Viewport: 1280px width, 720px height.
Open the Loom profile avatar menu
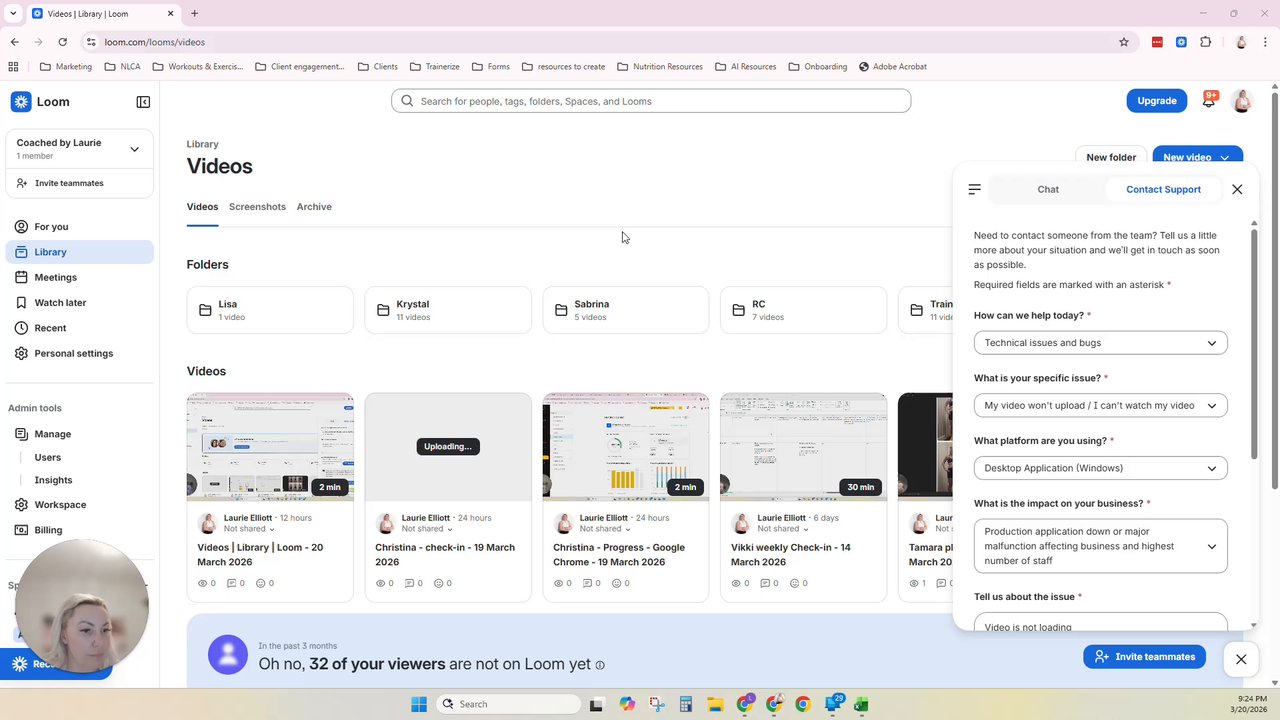point(1242,101)
